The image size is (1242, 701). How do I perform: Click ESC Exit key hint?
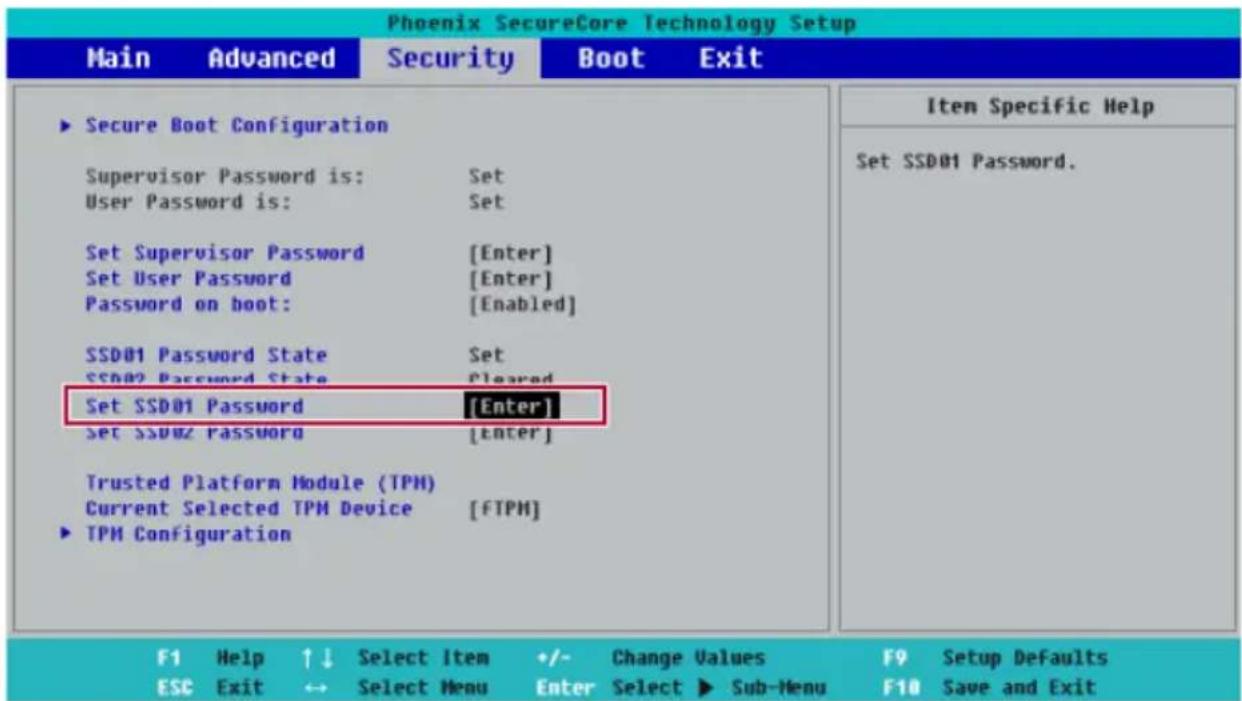pos(209,688)
